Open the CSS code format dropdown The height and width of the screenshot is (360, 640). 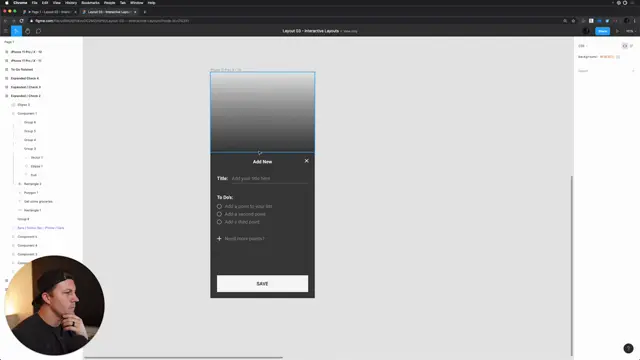click(x=582, y=46)
